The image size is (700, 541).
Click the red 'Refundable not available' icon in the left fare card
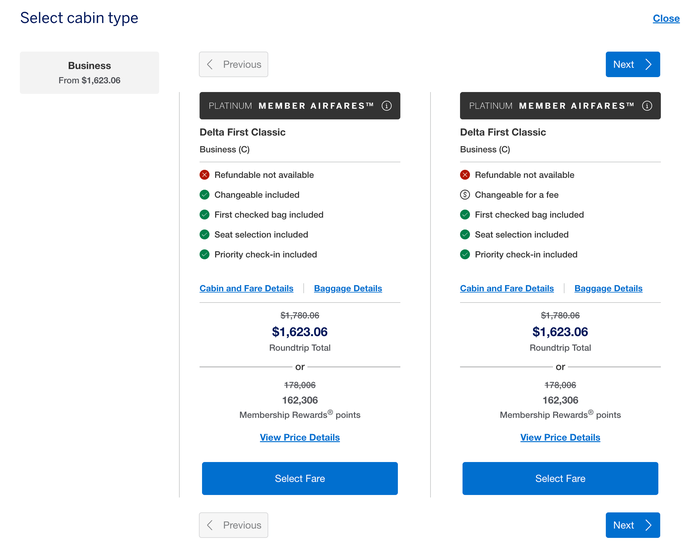click(x=204, y=175)
